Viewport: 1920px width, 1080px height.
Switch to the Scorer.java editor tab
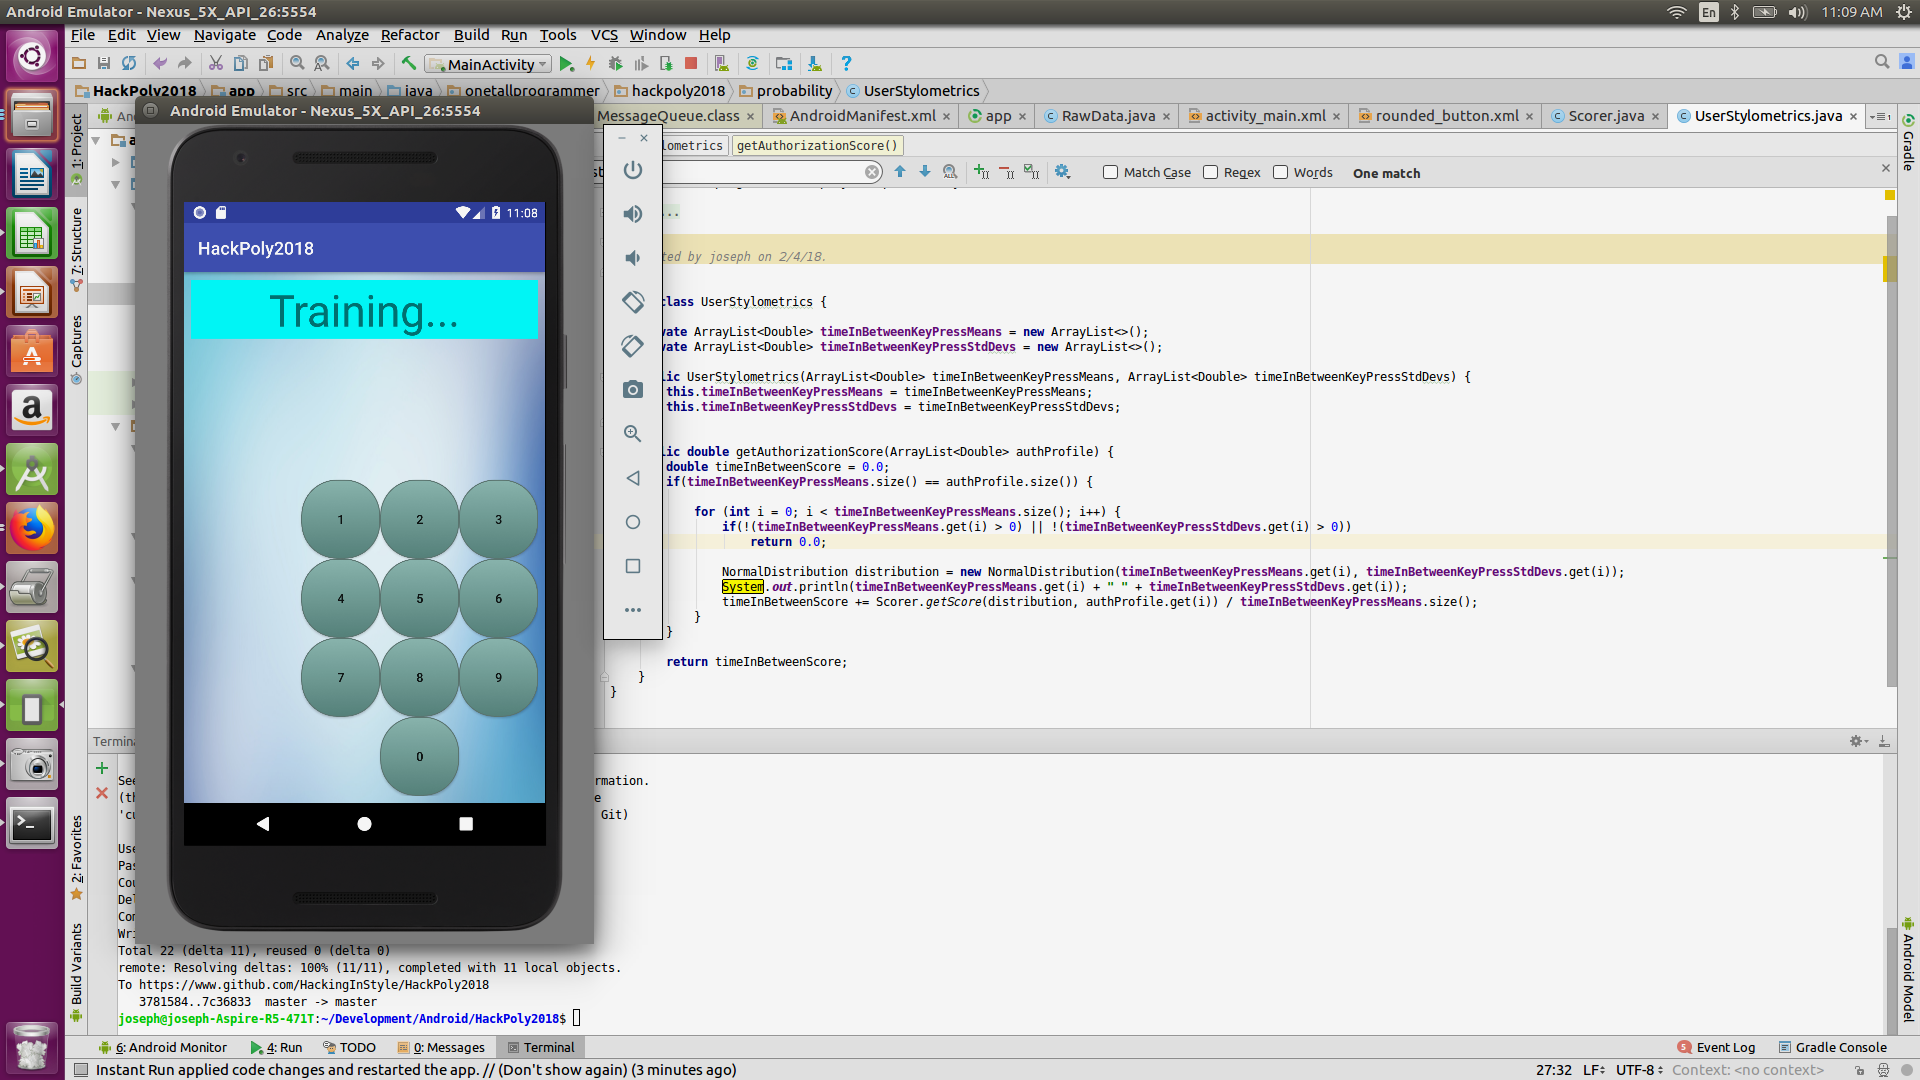(1605, 116)
